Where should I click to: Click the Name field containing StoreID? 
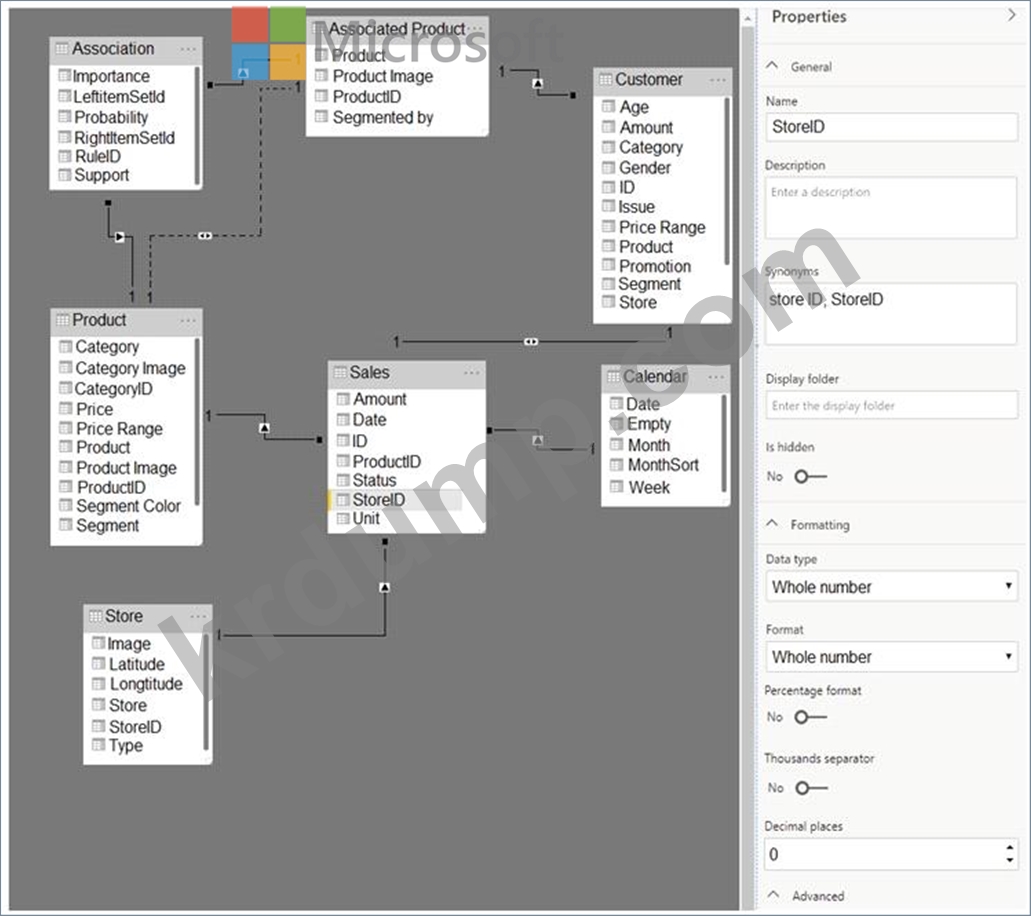click(x=891, y=126)
